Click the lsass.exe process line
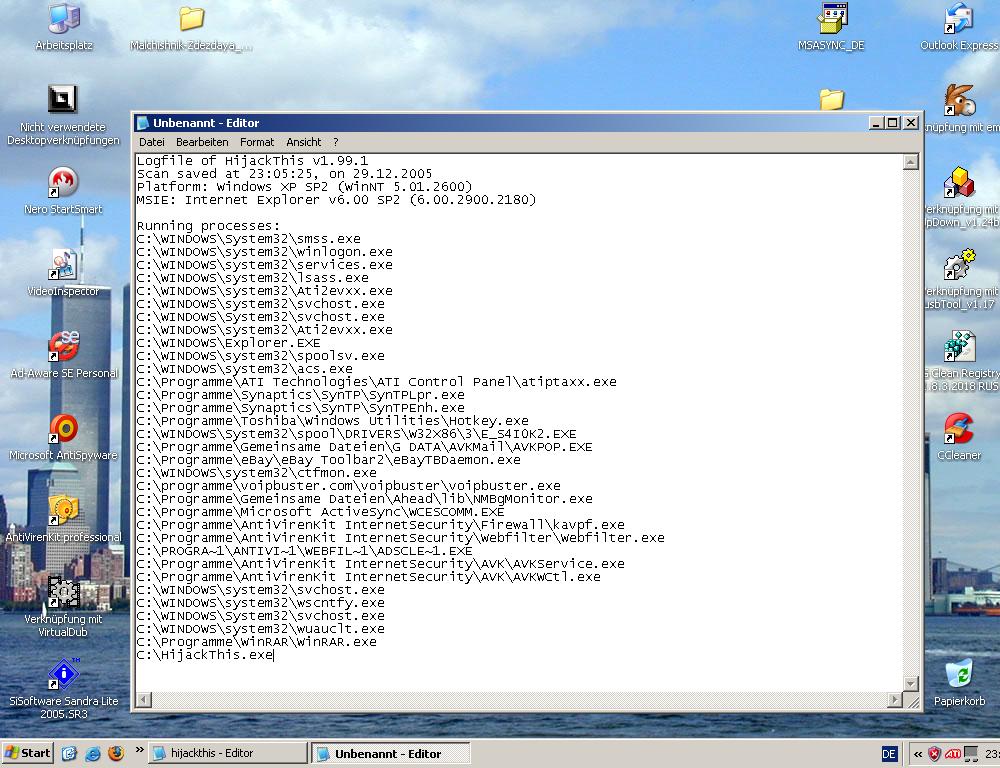Screen dimensions: 1000x768 click(253, 277)
